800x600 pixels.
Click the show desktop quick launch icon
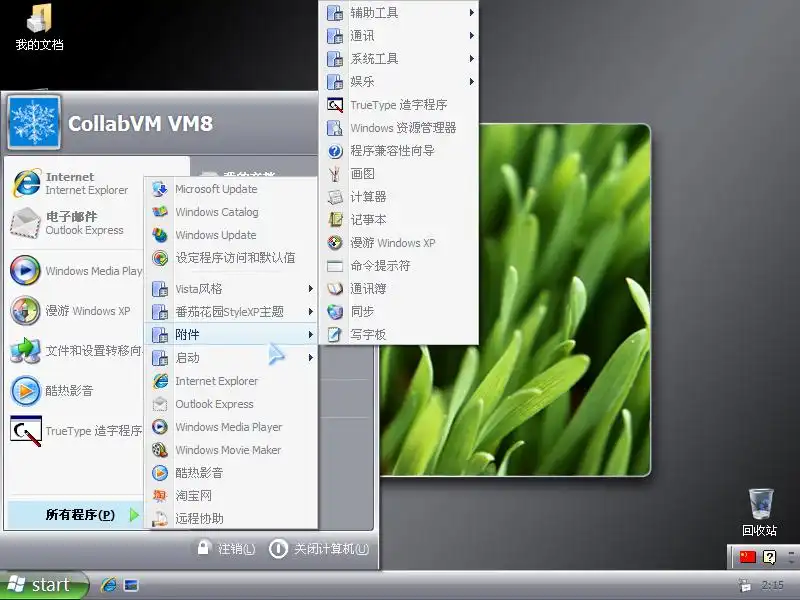tap(132, 585)
